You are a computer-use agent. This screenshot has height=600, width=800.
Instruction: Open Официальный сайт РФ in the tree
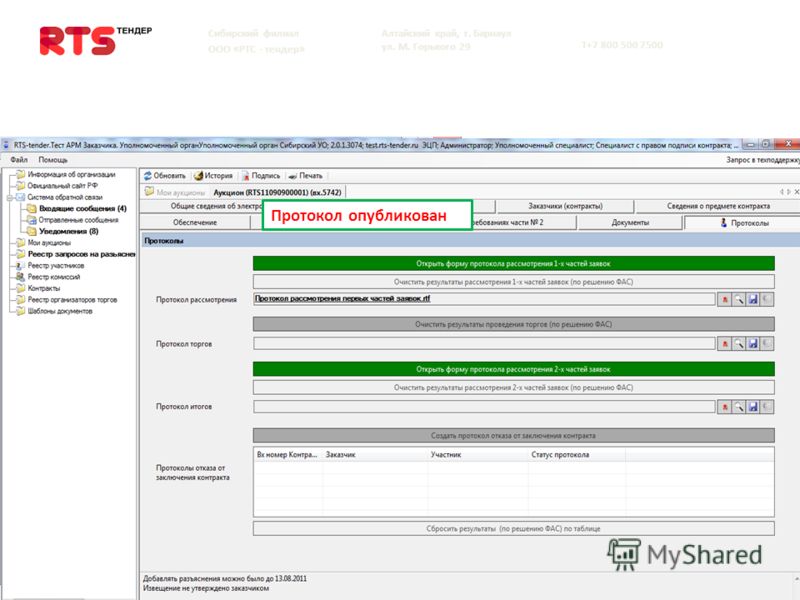pos(62,186)
